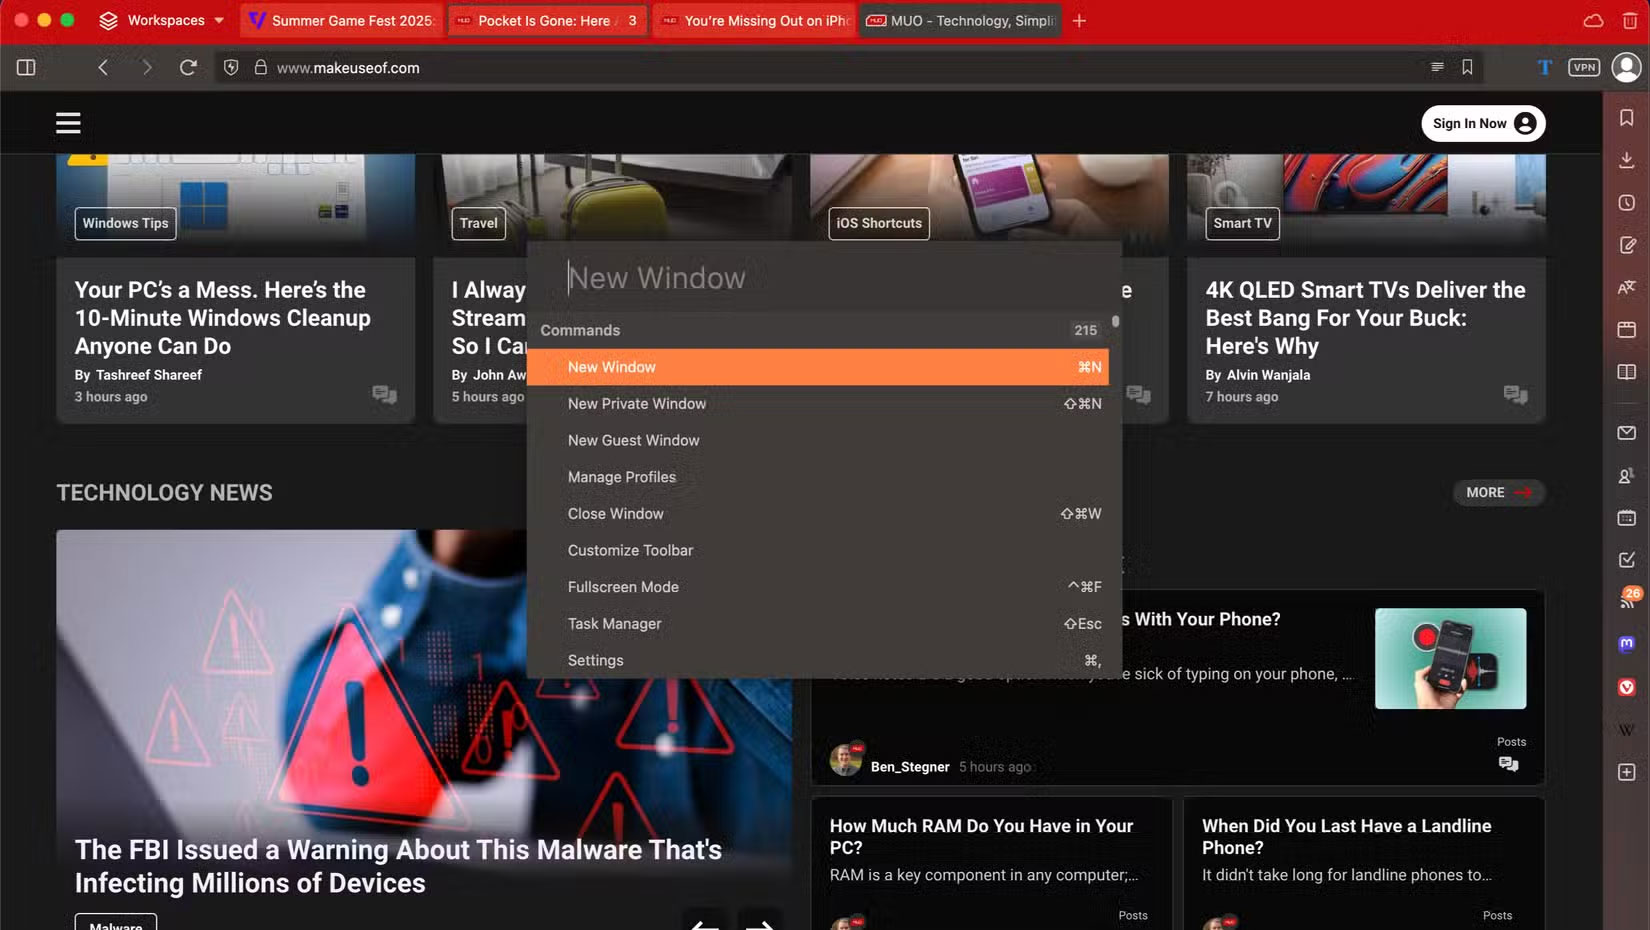
Task: Open the Feeds panel with 26 badge
Action: [1629, 599]
